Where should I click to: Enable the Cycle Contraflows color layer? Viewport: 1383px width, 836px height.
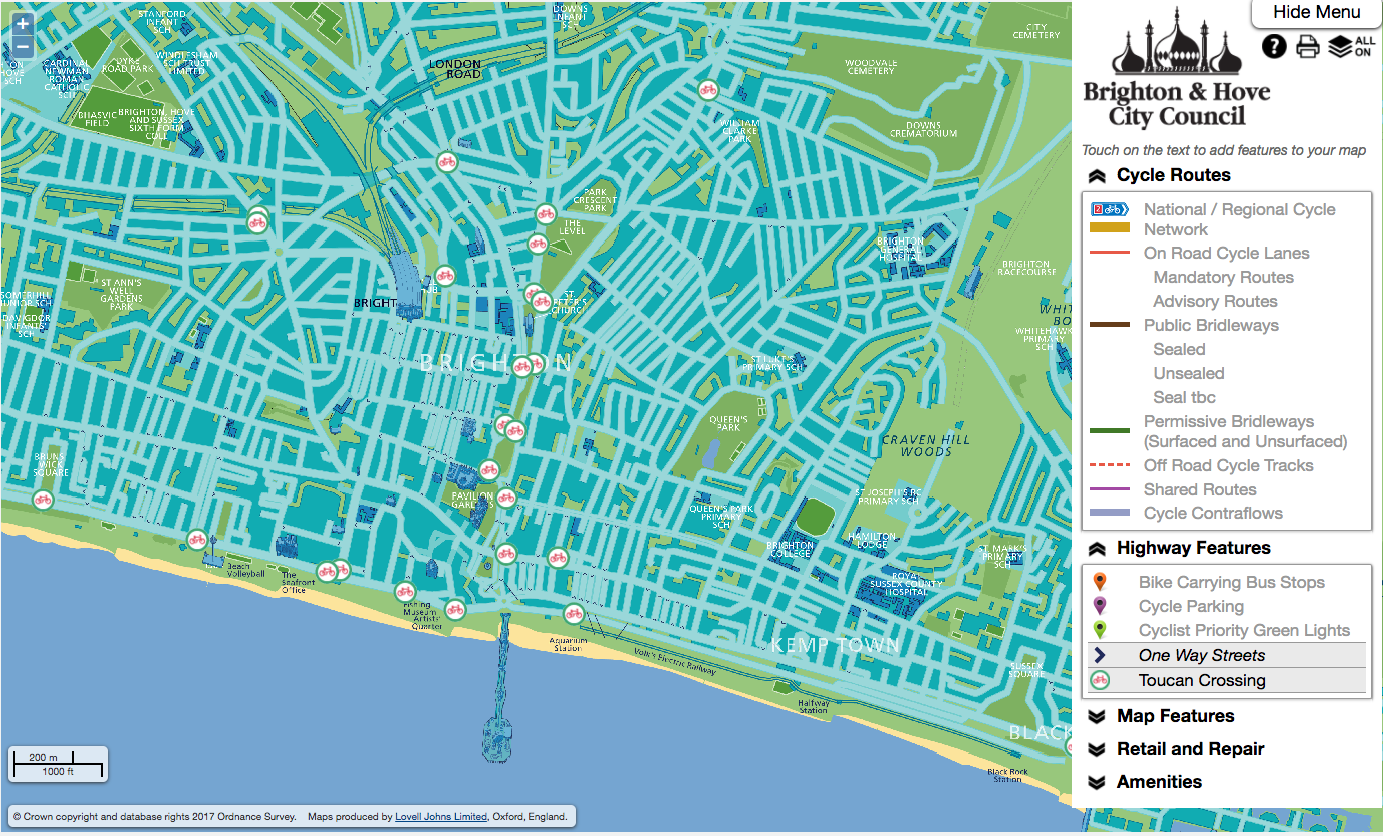[1212, 513]
